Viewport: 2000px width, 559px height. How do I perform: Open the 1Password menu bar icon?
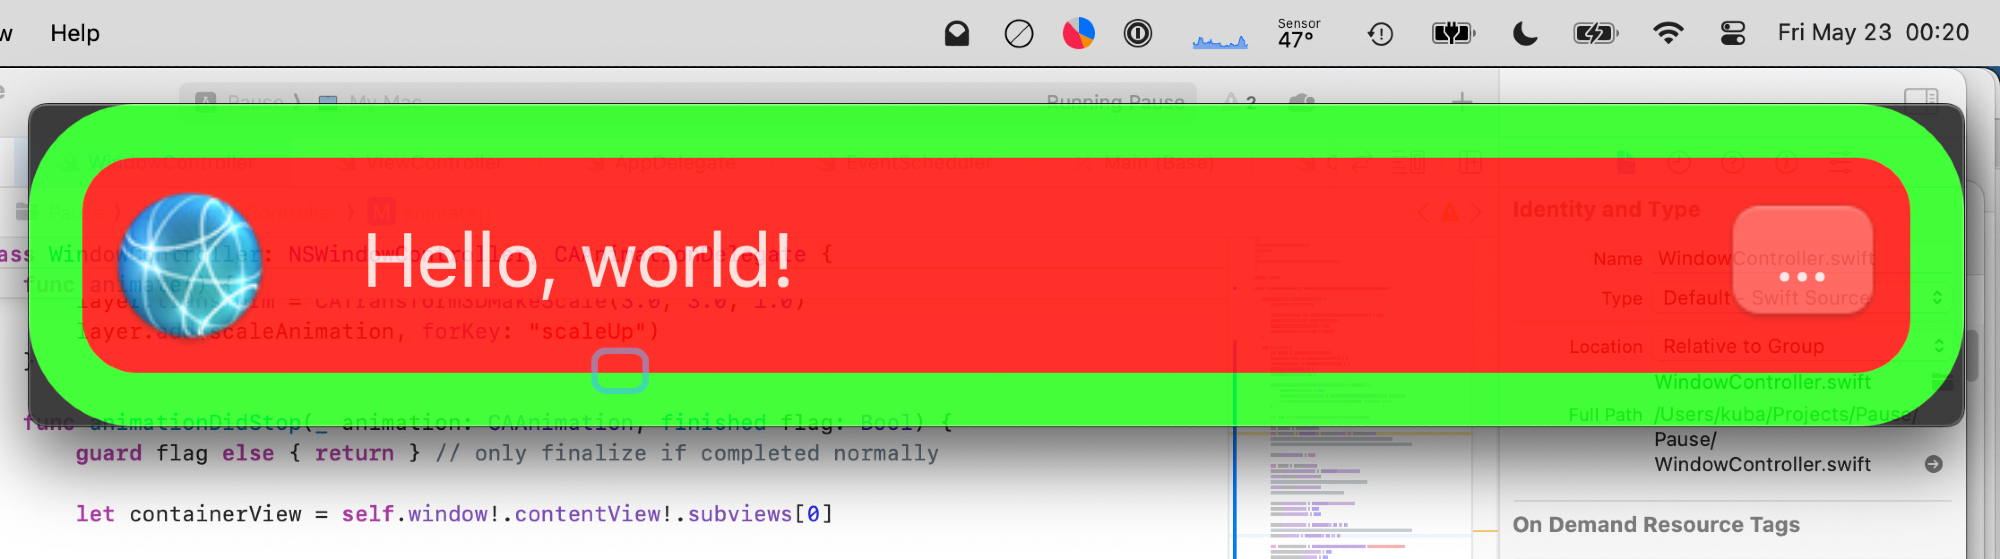click(1137, 34)
